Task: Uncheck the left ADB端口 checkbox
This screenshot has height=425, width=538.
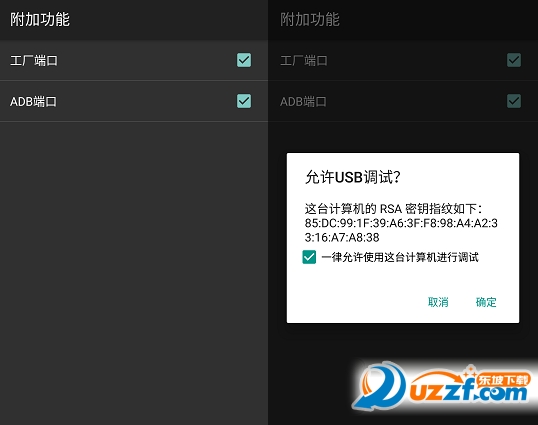Action: [x=244, y=101]
